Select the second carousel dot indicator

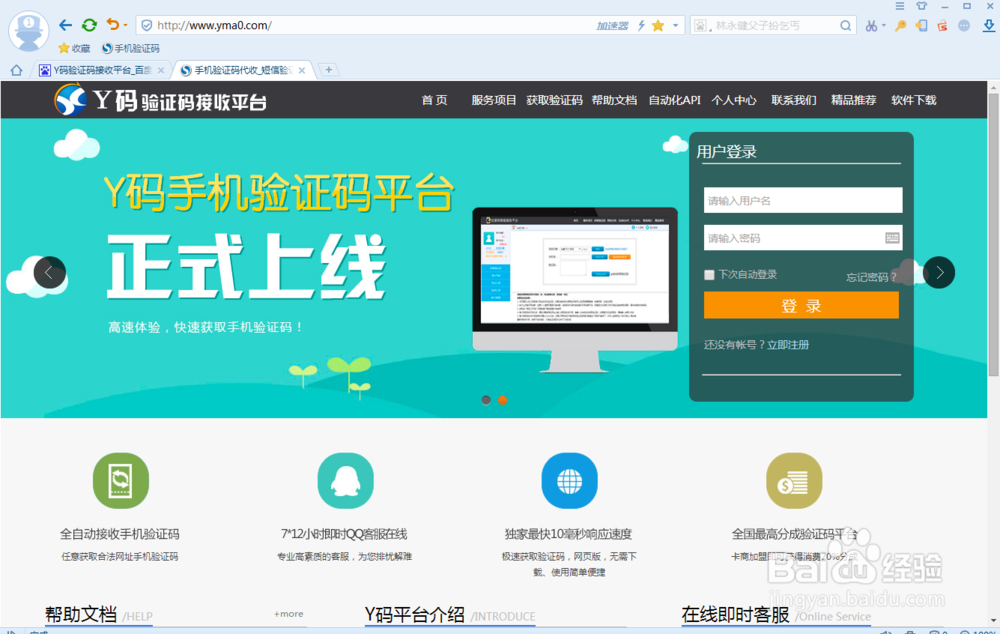point(502,400)
